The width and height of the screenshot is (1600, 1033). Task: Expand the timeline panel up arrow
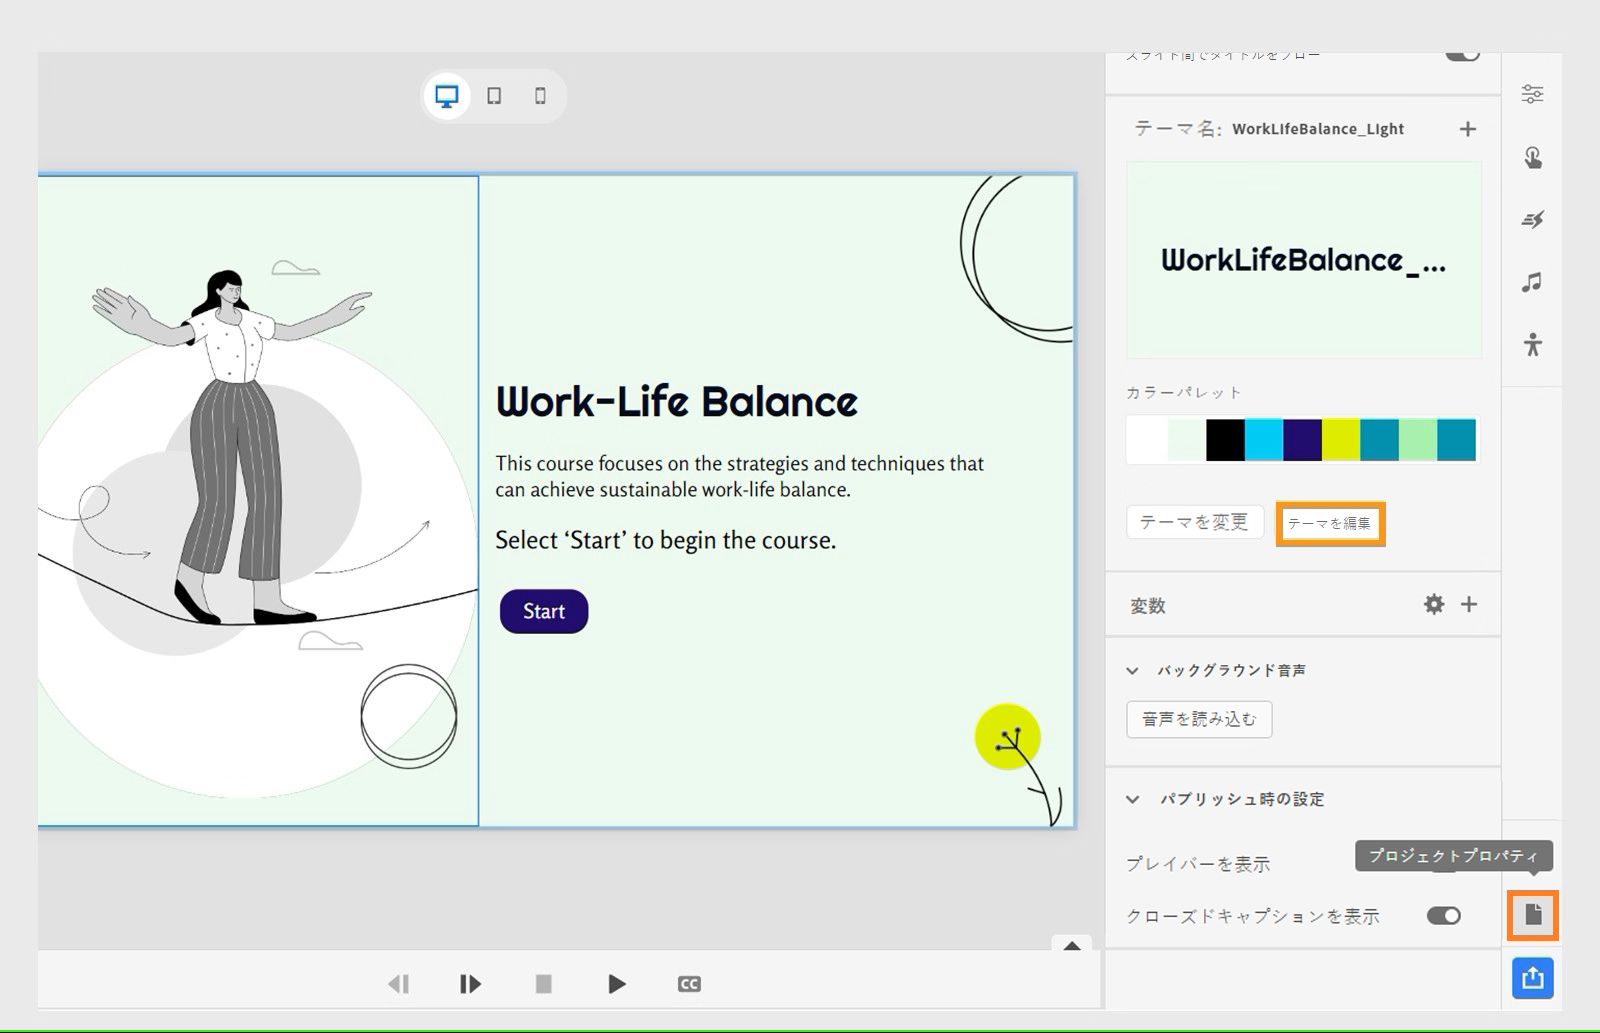pos(1072,945)
